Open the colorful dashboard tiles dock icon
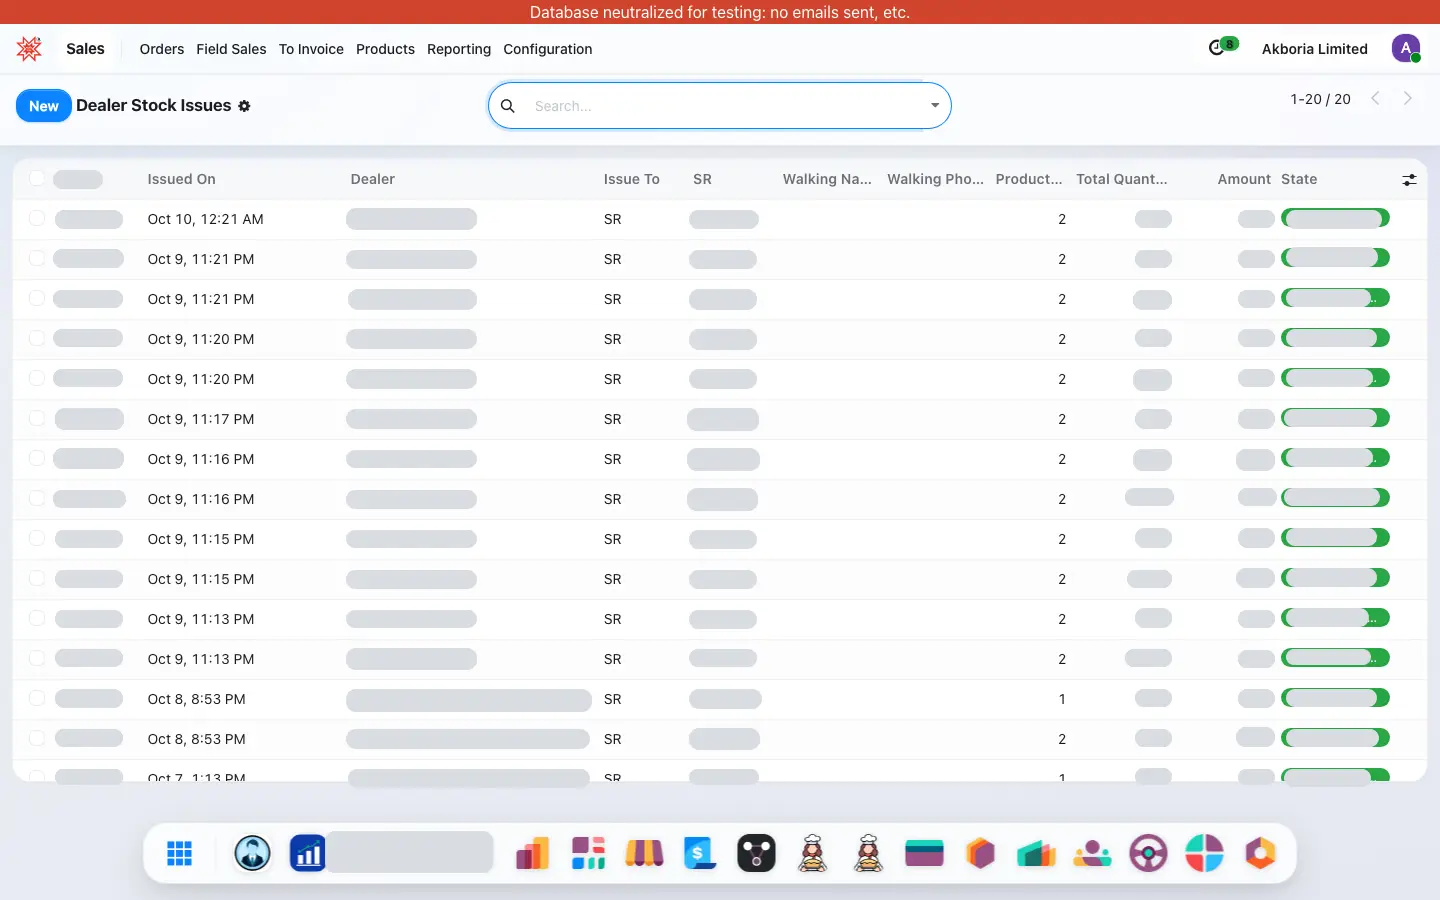 (588, 853)
